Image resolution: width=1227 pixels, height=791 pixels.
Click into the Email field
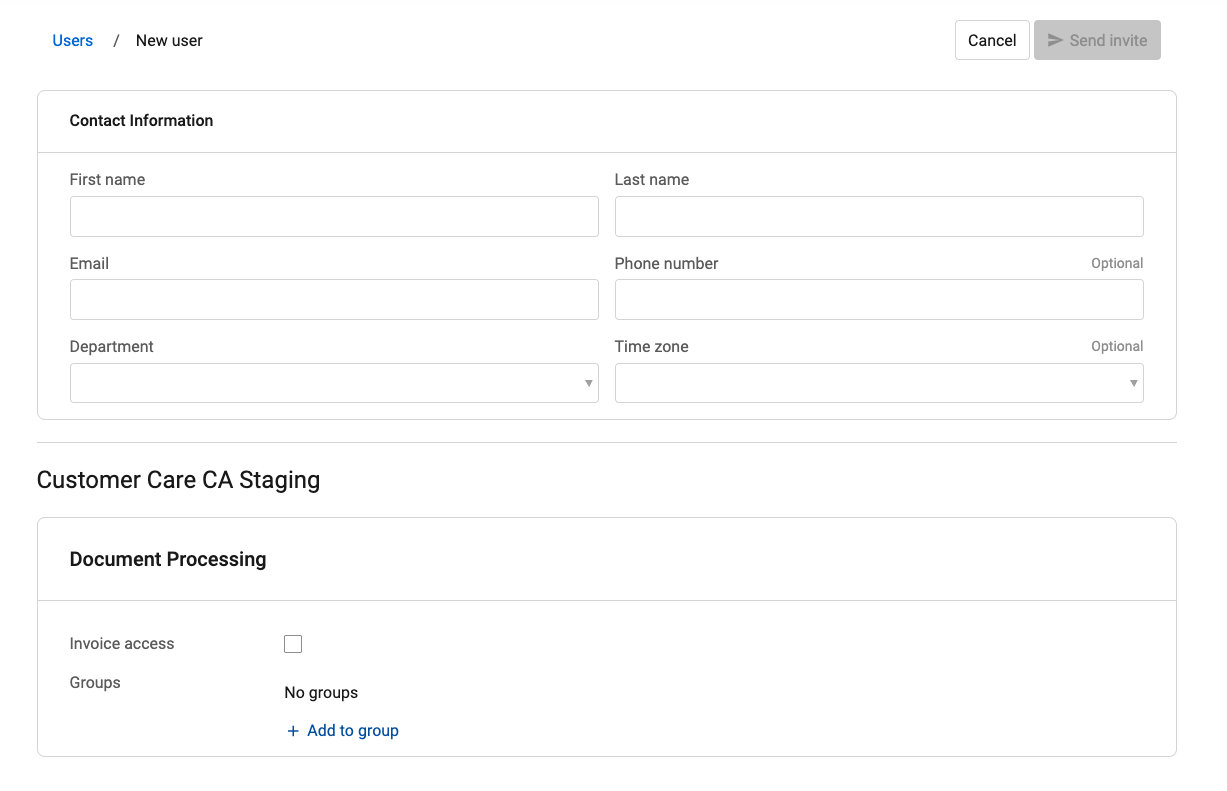(334, 299)
